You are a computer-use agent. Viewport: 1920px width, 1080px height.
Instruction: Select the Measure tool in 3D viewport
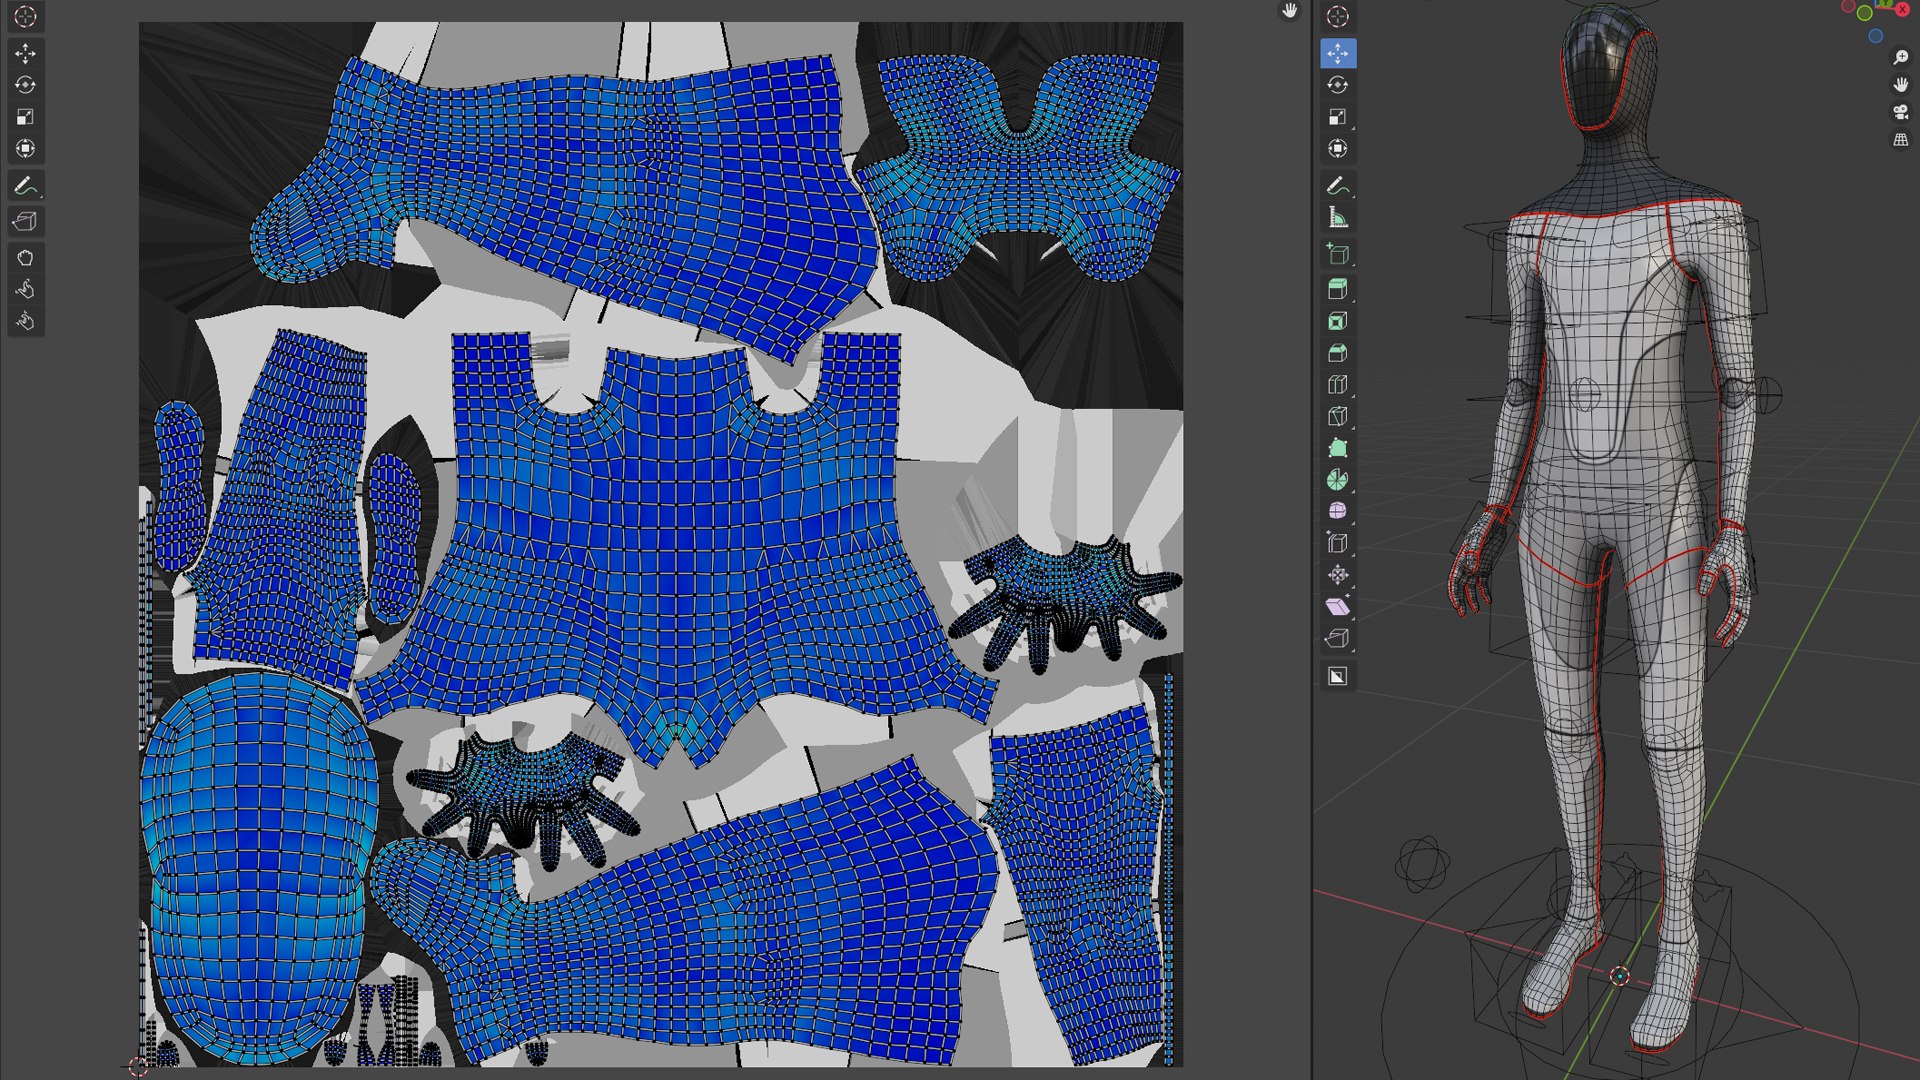(x=1337, y=218)
